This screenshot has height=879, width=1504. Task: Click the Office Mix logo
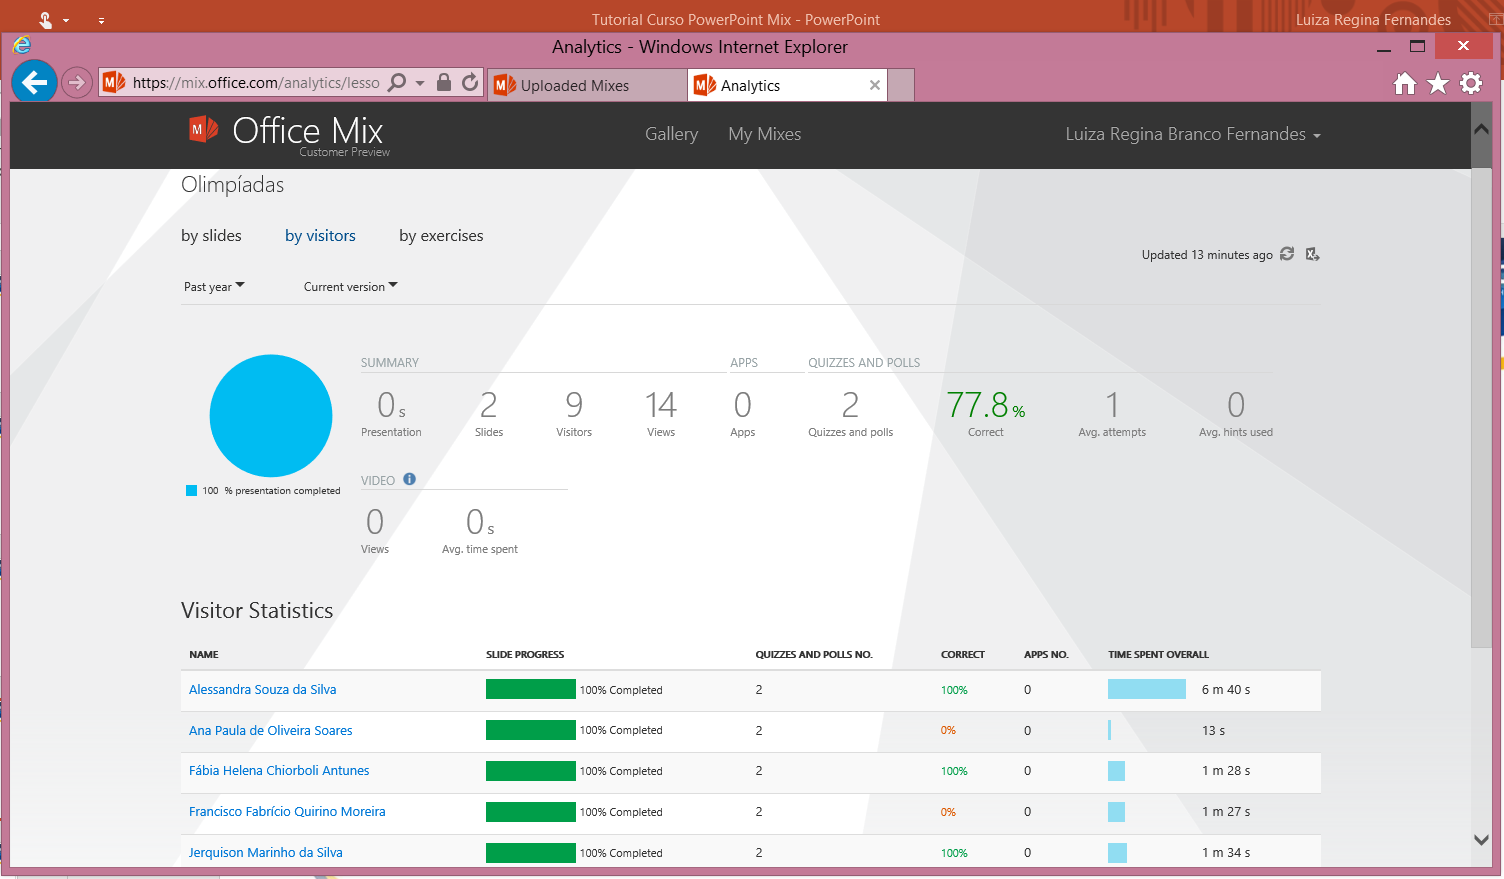tap(287, 133)
